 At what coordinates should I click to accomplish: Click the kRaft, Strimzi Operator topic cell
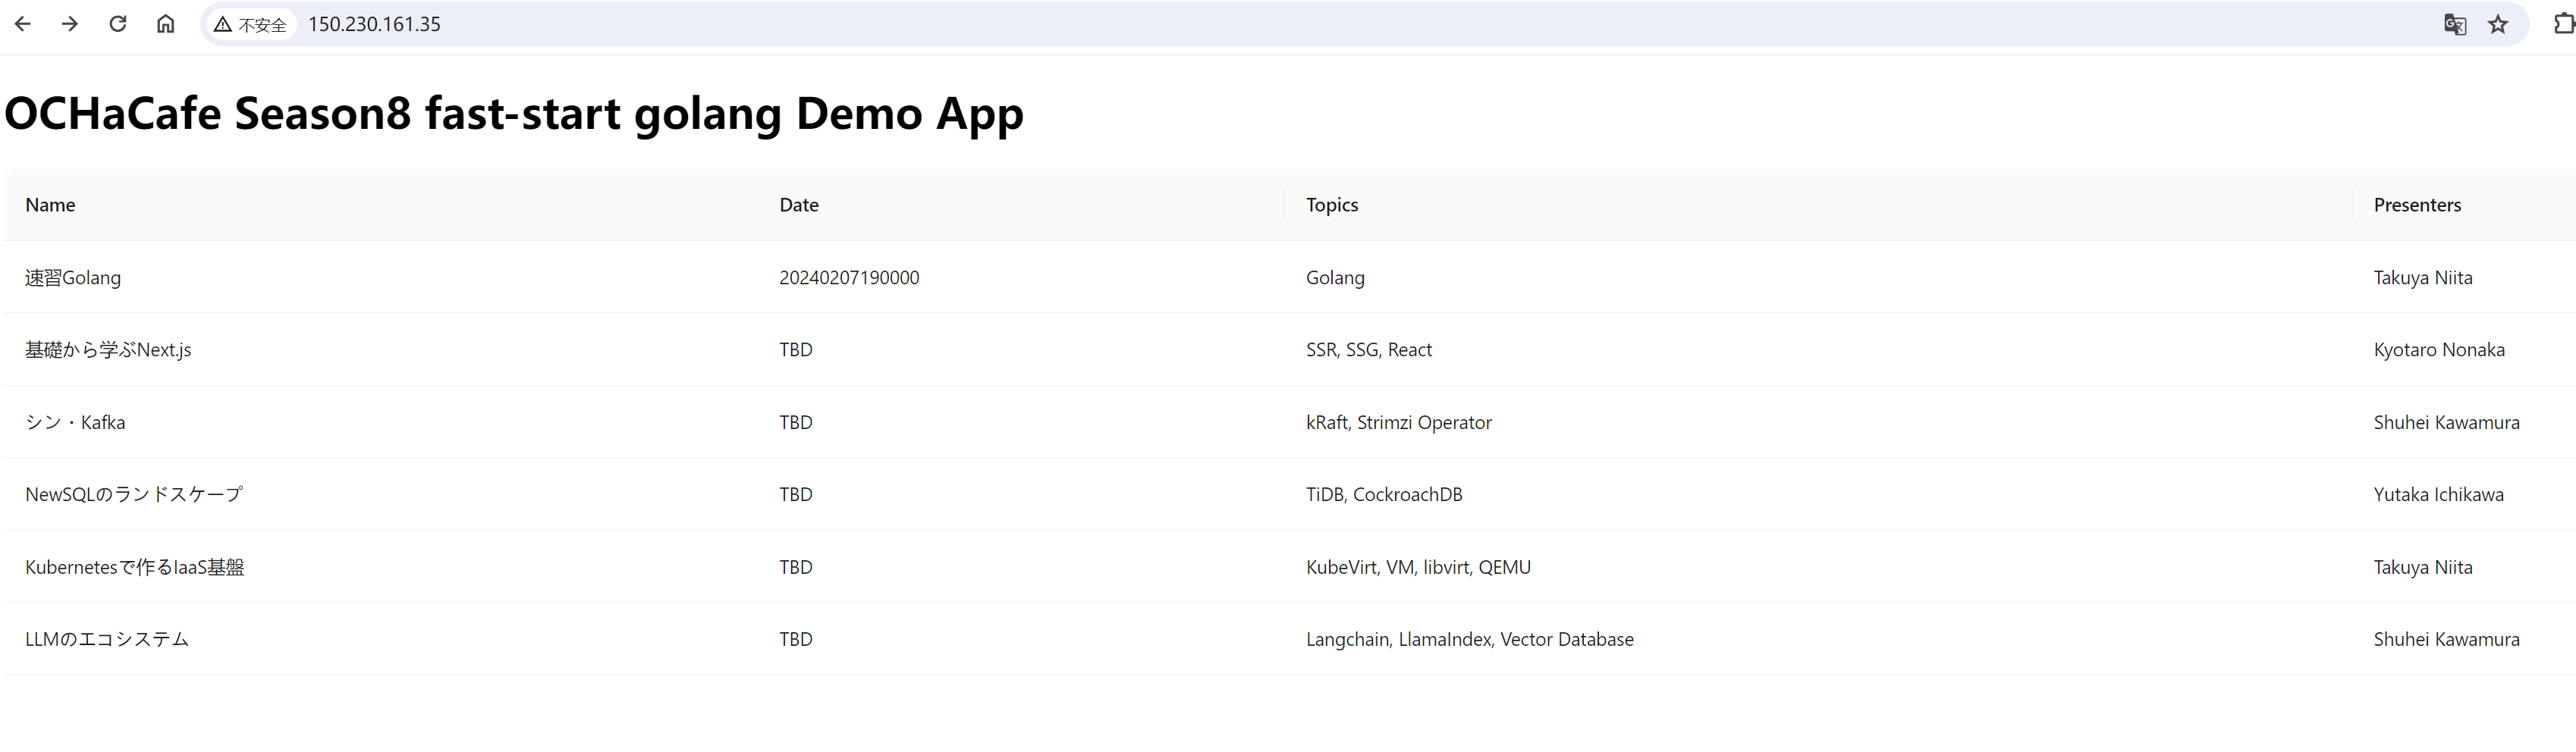(x=1398, y=423)
